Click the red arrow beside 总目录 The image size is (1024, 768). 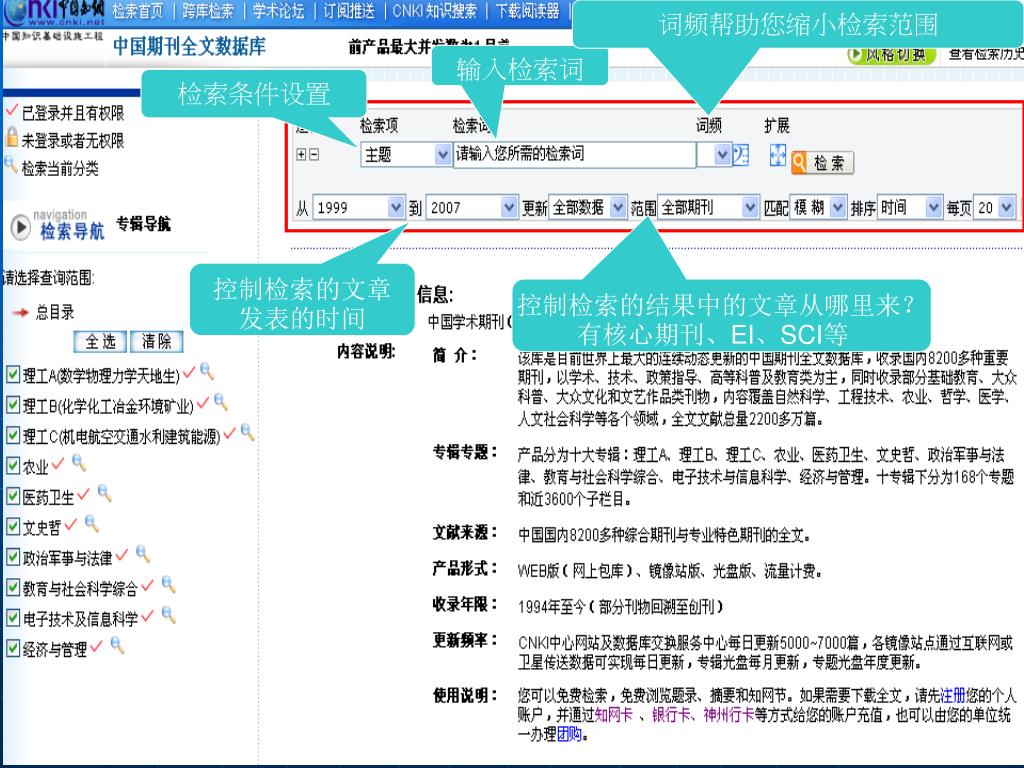21,313
